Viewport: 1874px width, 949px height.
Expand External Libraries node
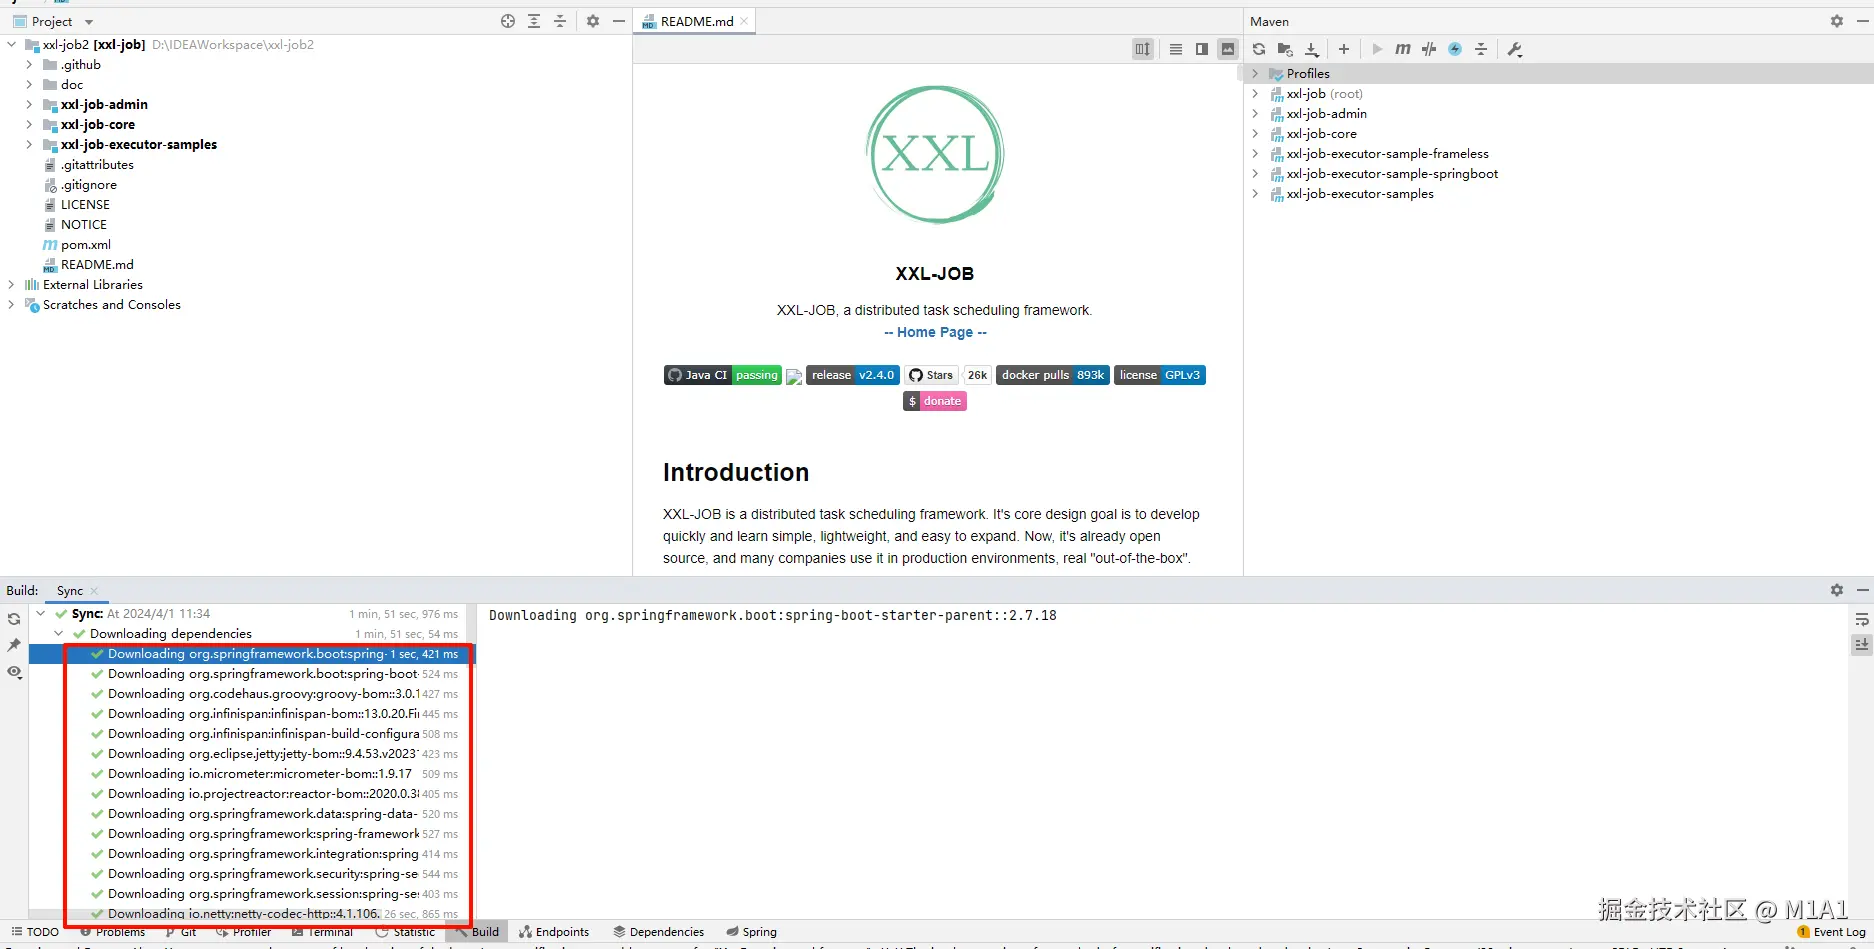[x=11, y=285]
